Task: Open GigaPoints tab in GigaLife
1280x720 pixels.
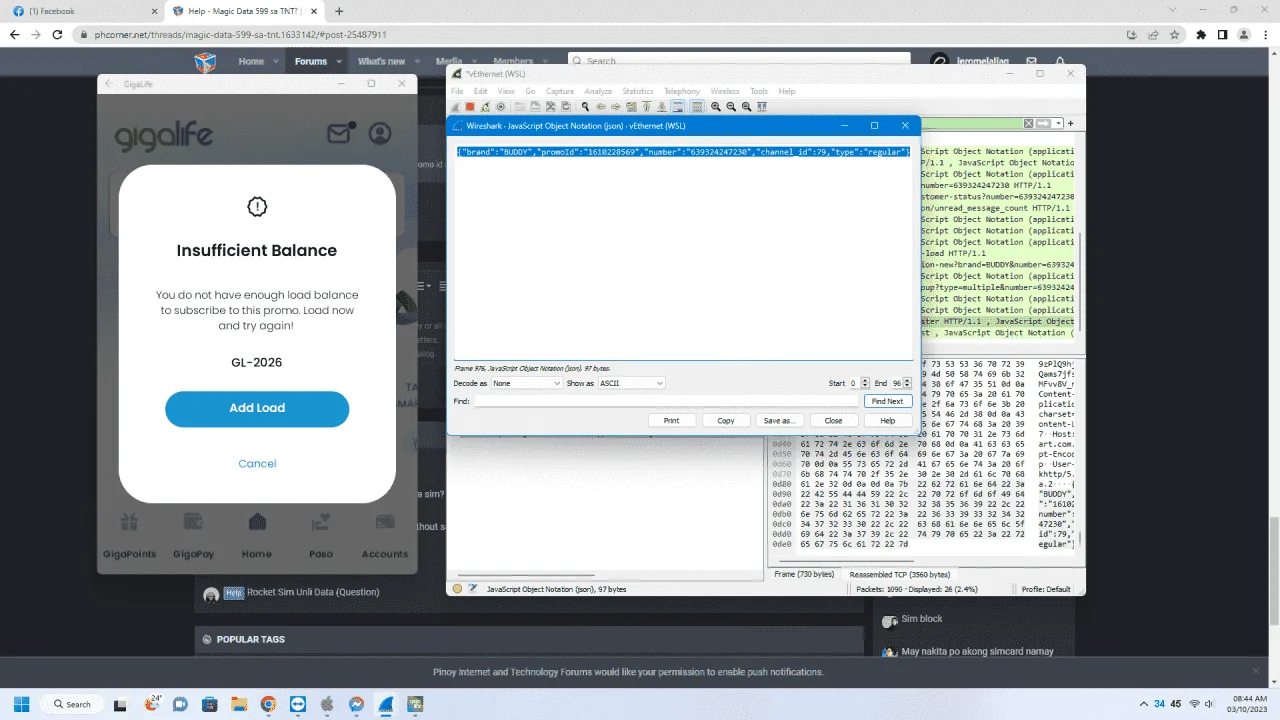Action: tap(129, 536)
